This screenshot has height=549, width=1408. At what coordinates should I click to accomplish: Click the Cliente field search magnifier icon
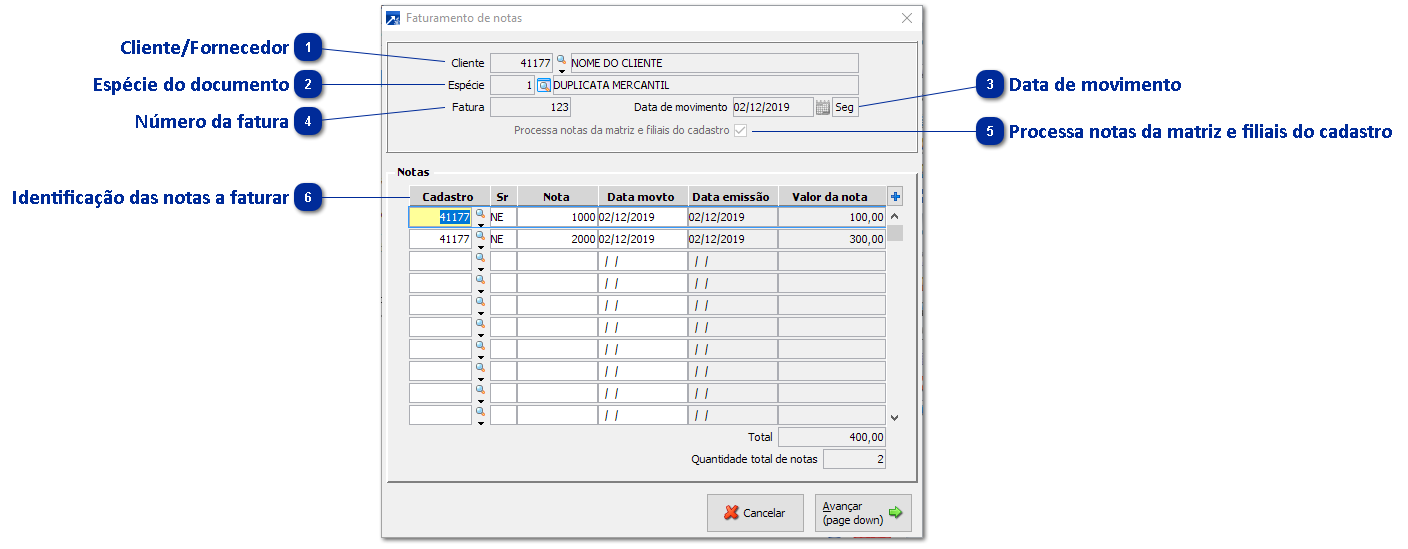coord(561,61)
